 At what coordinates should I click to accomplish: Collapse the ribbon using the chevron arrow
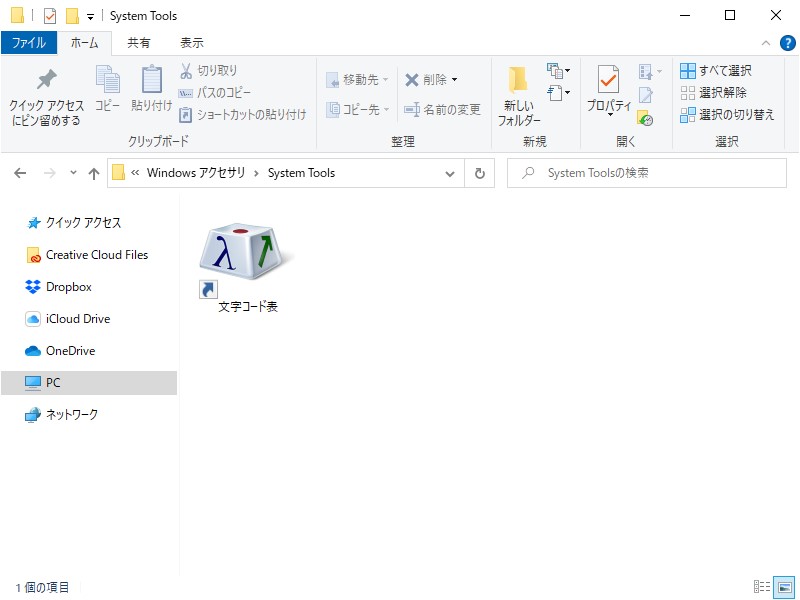pos(765,42)
